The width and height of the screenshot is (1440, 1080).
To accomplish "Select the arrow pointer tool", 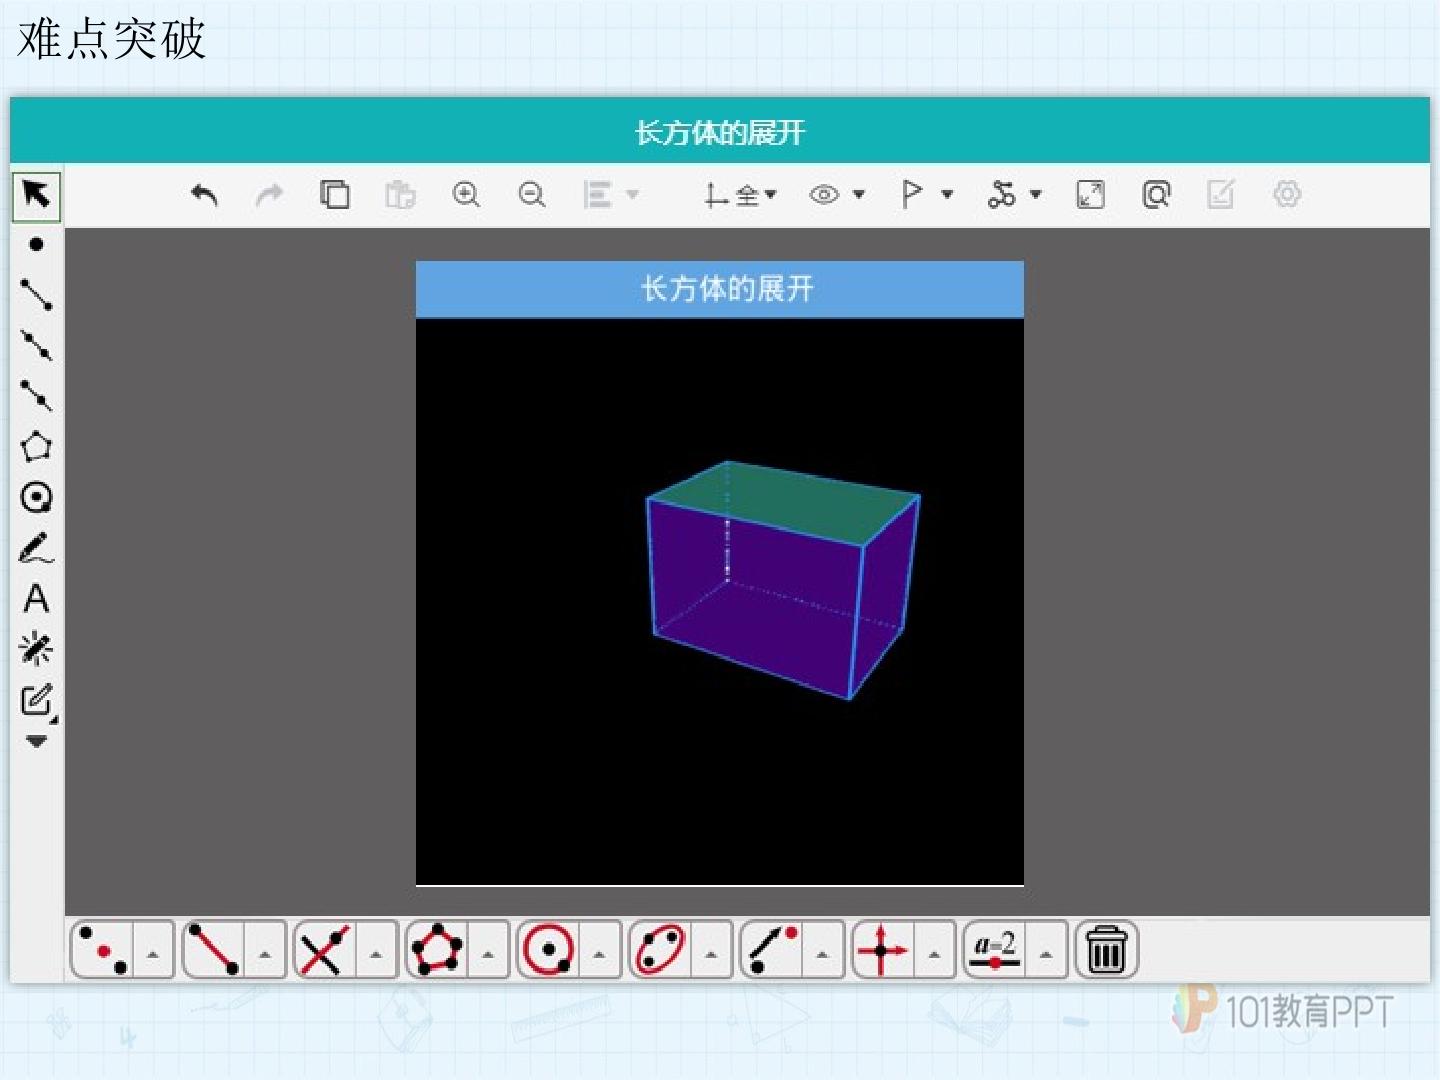I will coord(36,195).
